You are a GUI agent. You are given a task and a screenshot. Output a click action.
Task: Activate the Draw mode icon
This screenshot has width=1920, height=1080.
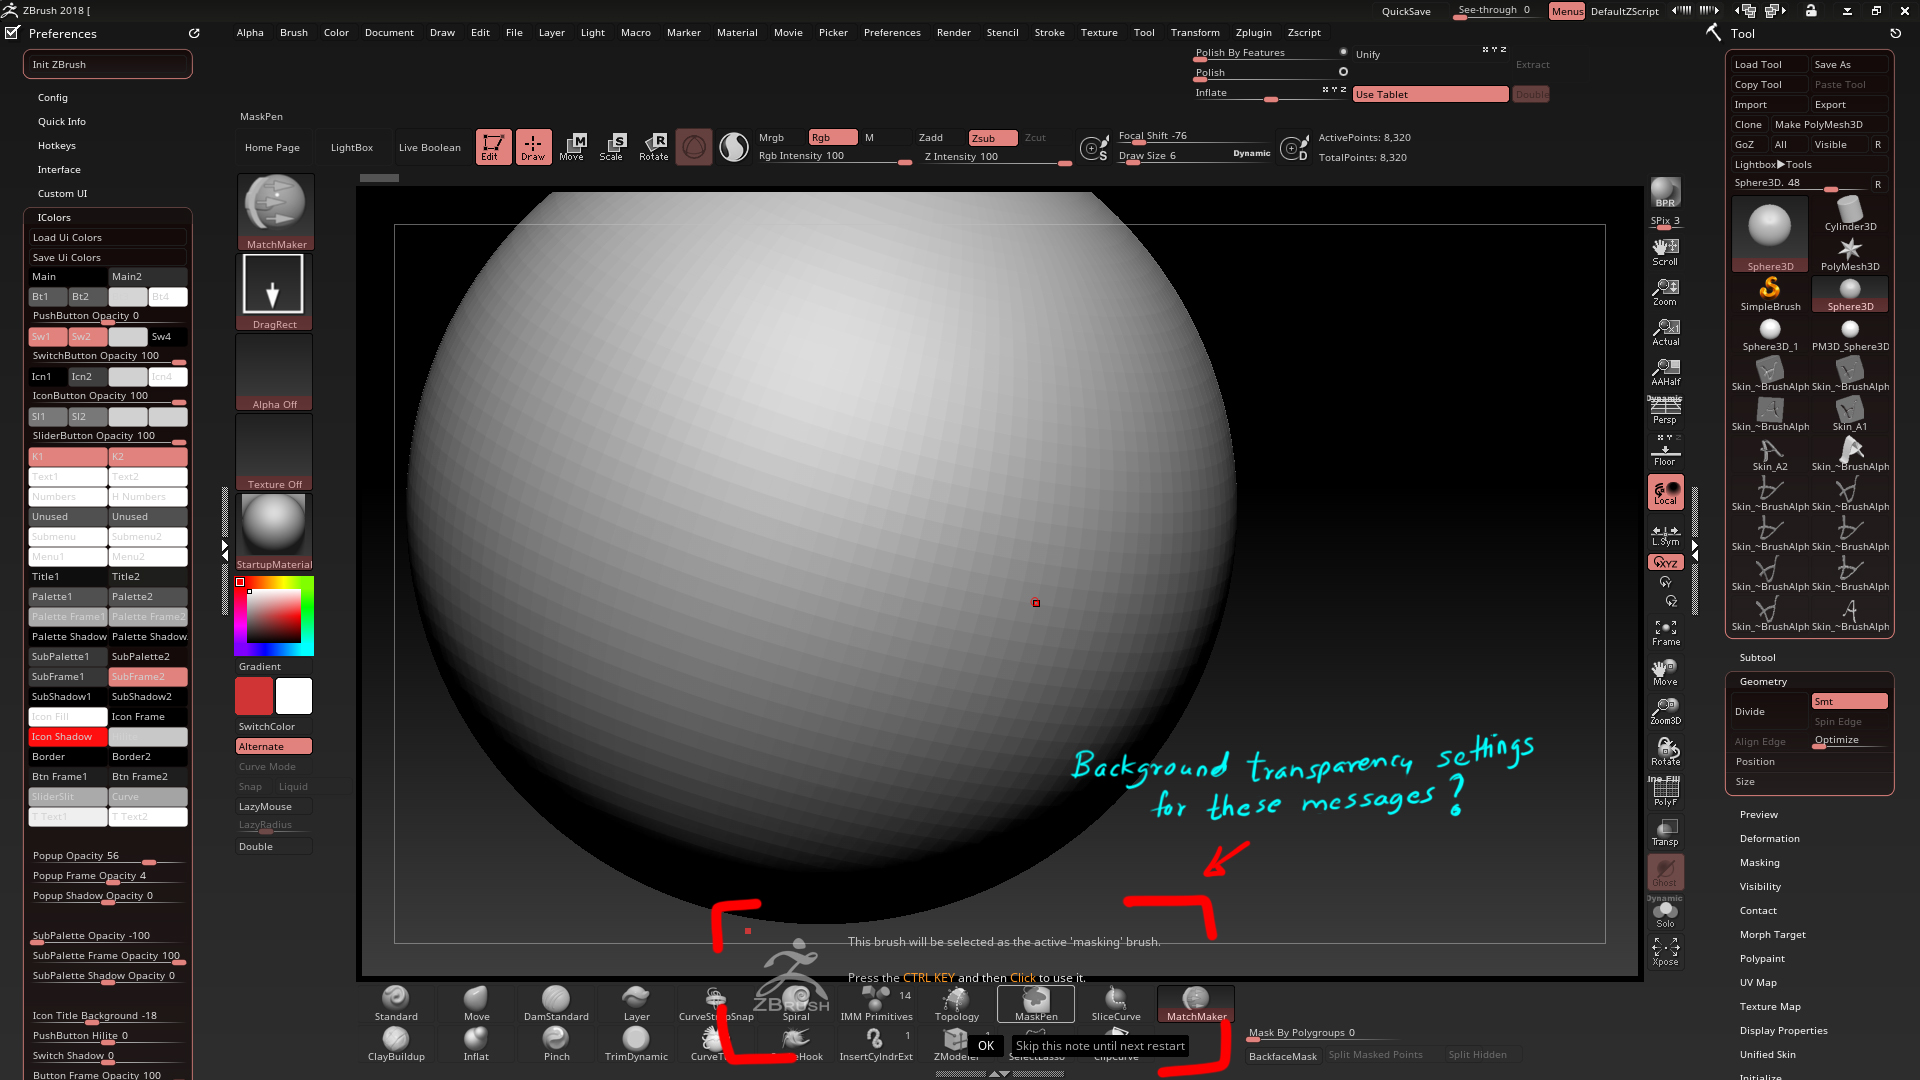pos(533,146)
